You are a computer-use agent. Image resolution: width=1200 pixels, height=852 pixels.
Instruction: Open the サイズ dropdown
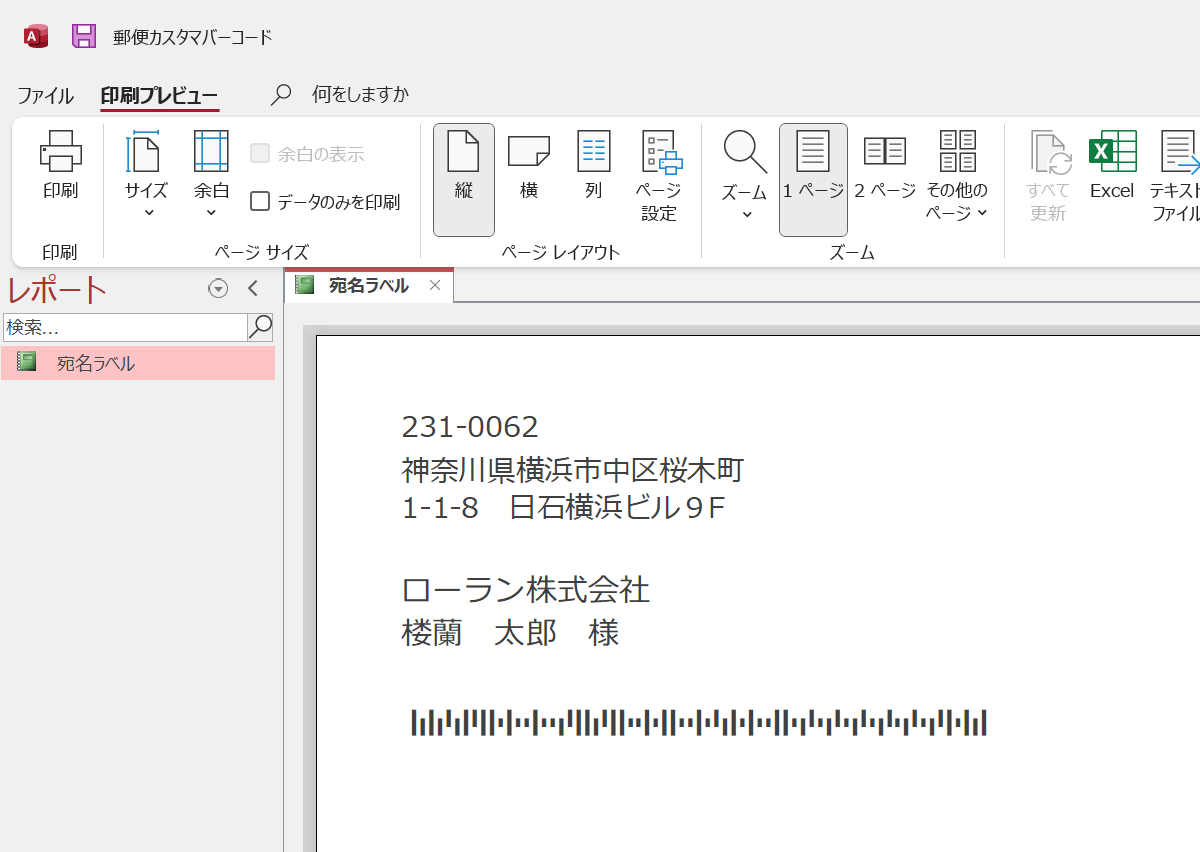click(146, 178)
